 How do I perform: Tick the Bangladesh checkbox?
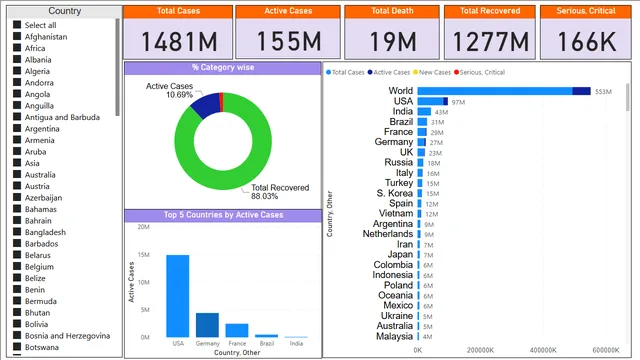(x=17, y=232)
